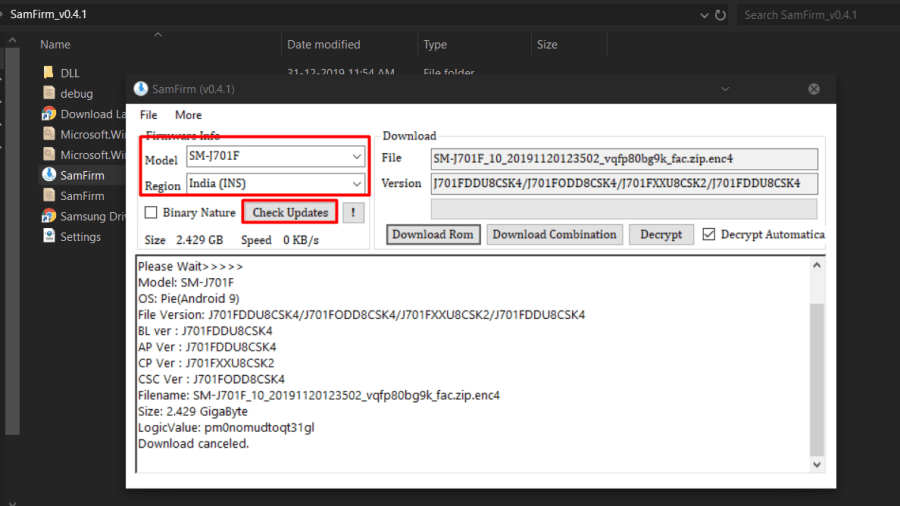Click the Version text field
The image size is (900, 506).
624,184
